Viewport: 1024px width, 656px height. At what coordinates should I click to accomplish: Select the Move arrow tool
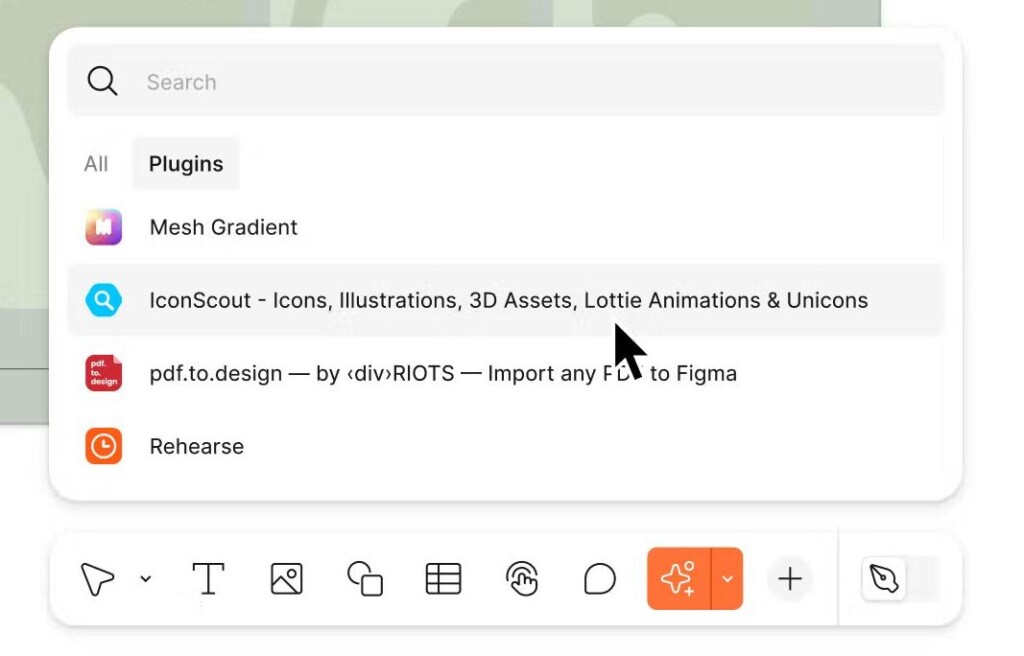pos(98,579)
